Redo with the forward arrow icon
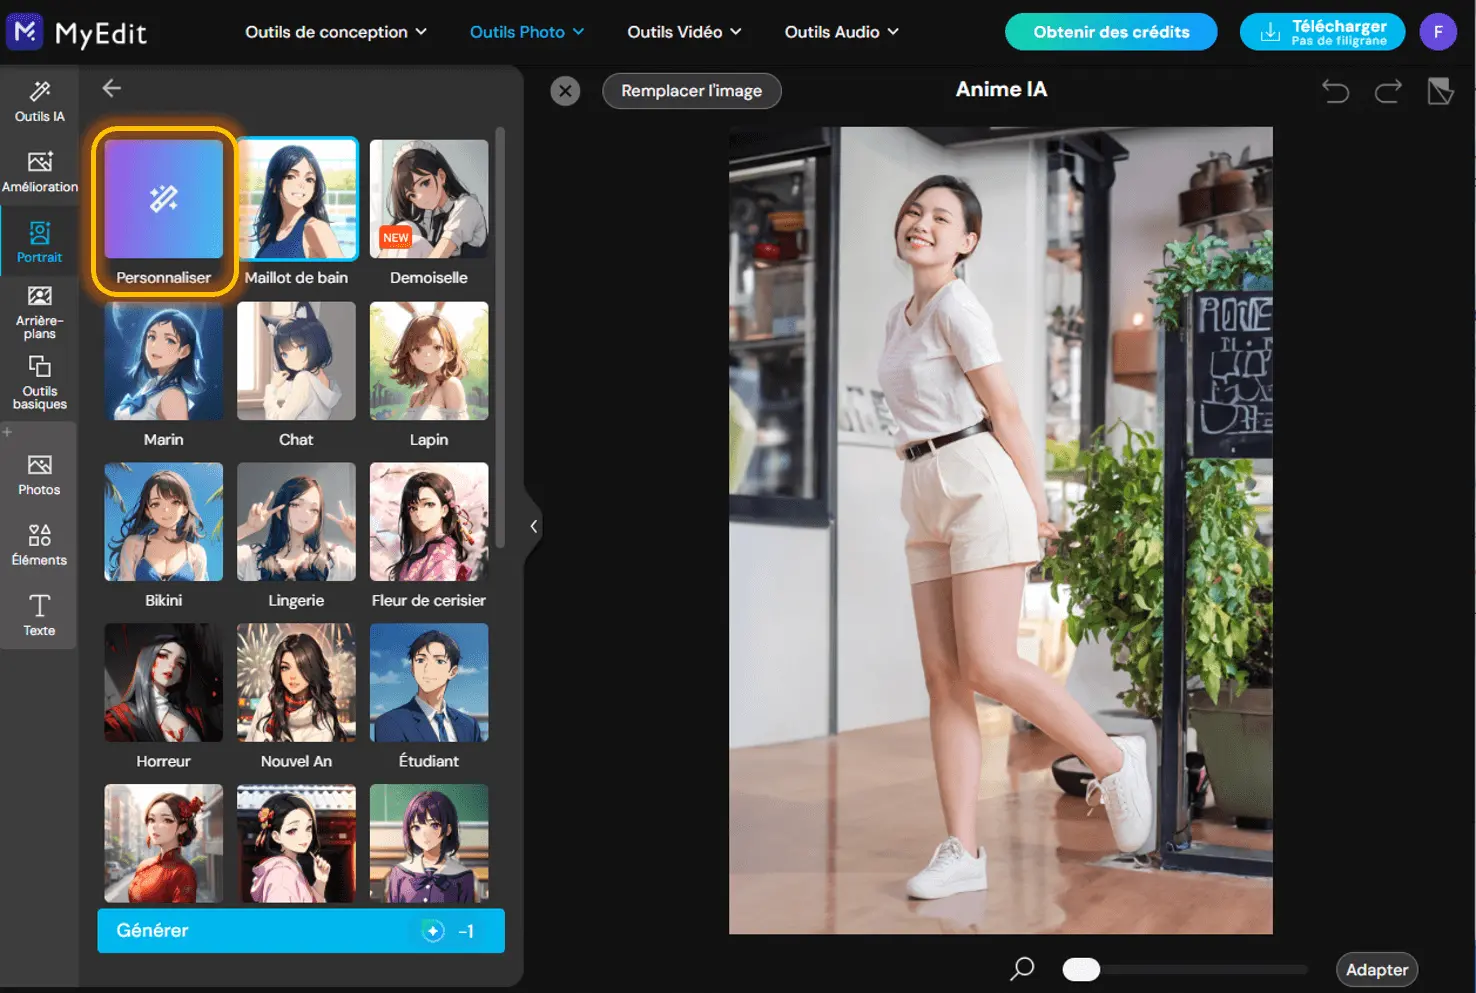 coord(1388,92)
